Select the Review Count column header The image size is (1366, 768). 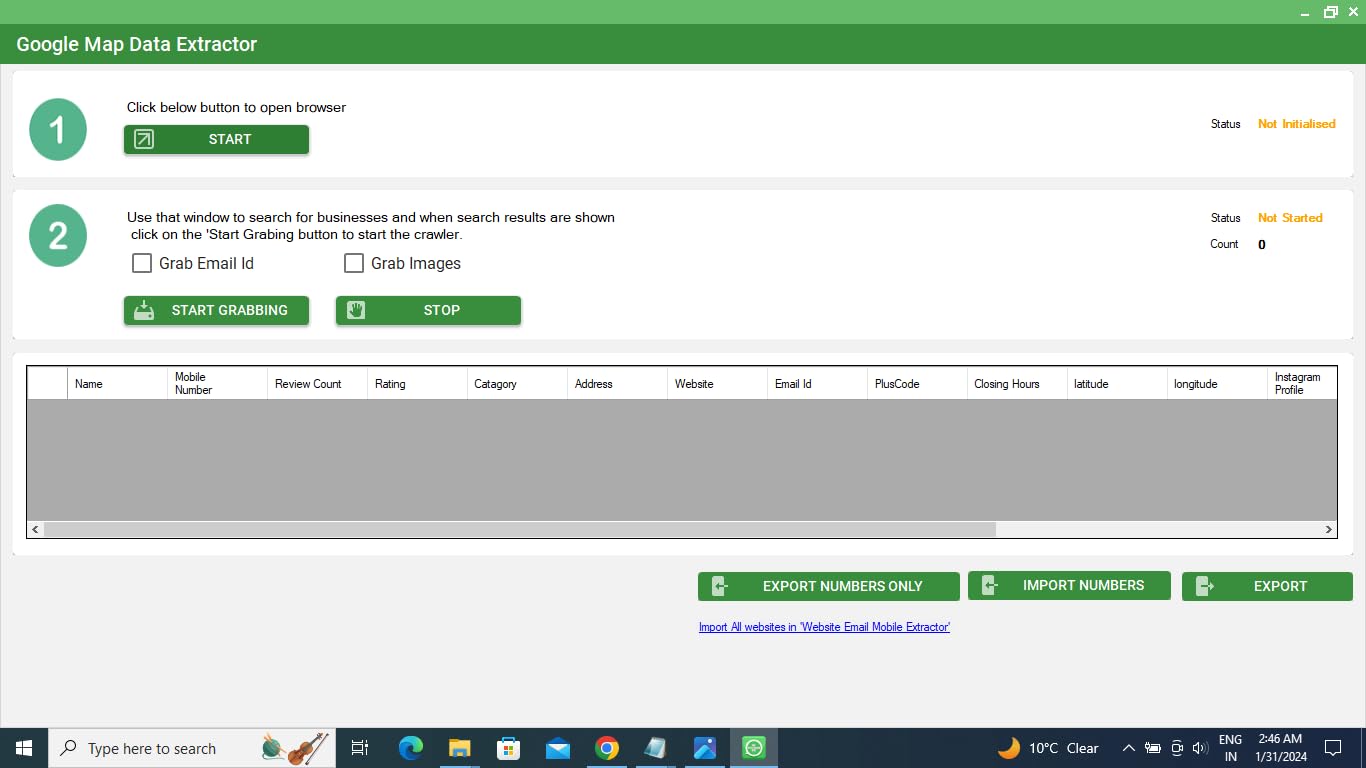point(317,384)
